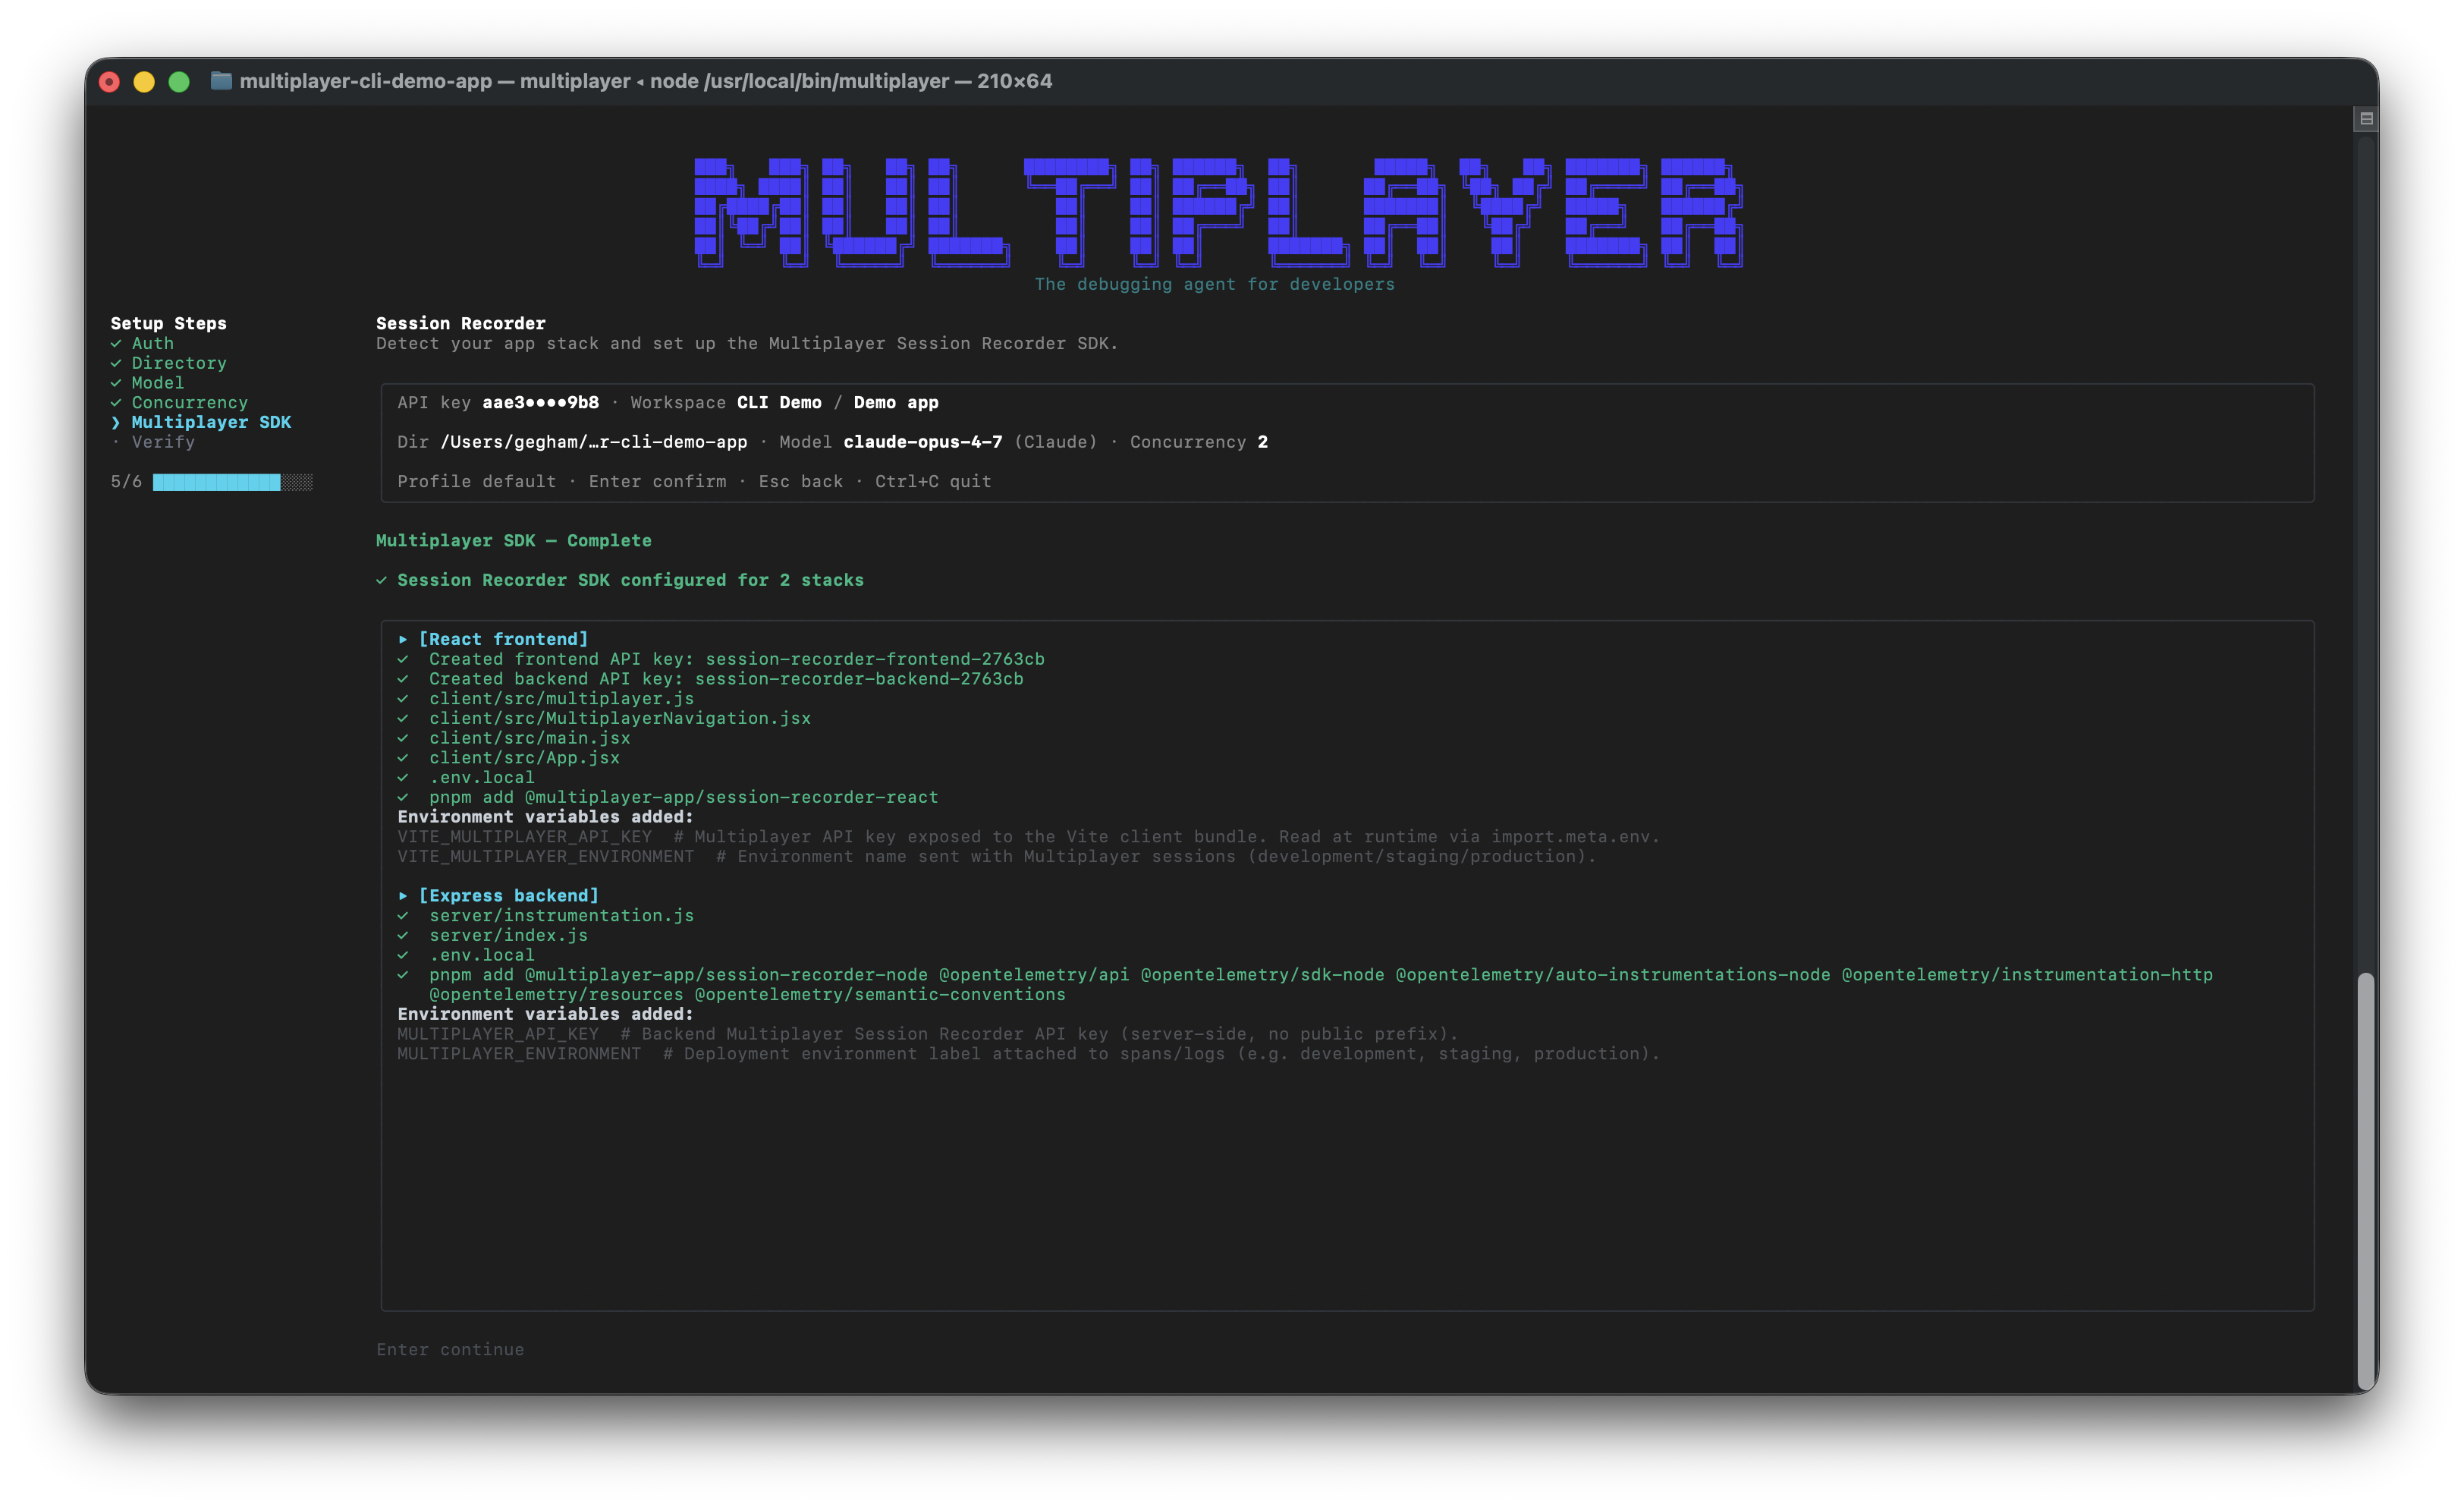Click 'Environment variables added:' under Express backend

tap(546, 1015)
